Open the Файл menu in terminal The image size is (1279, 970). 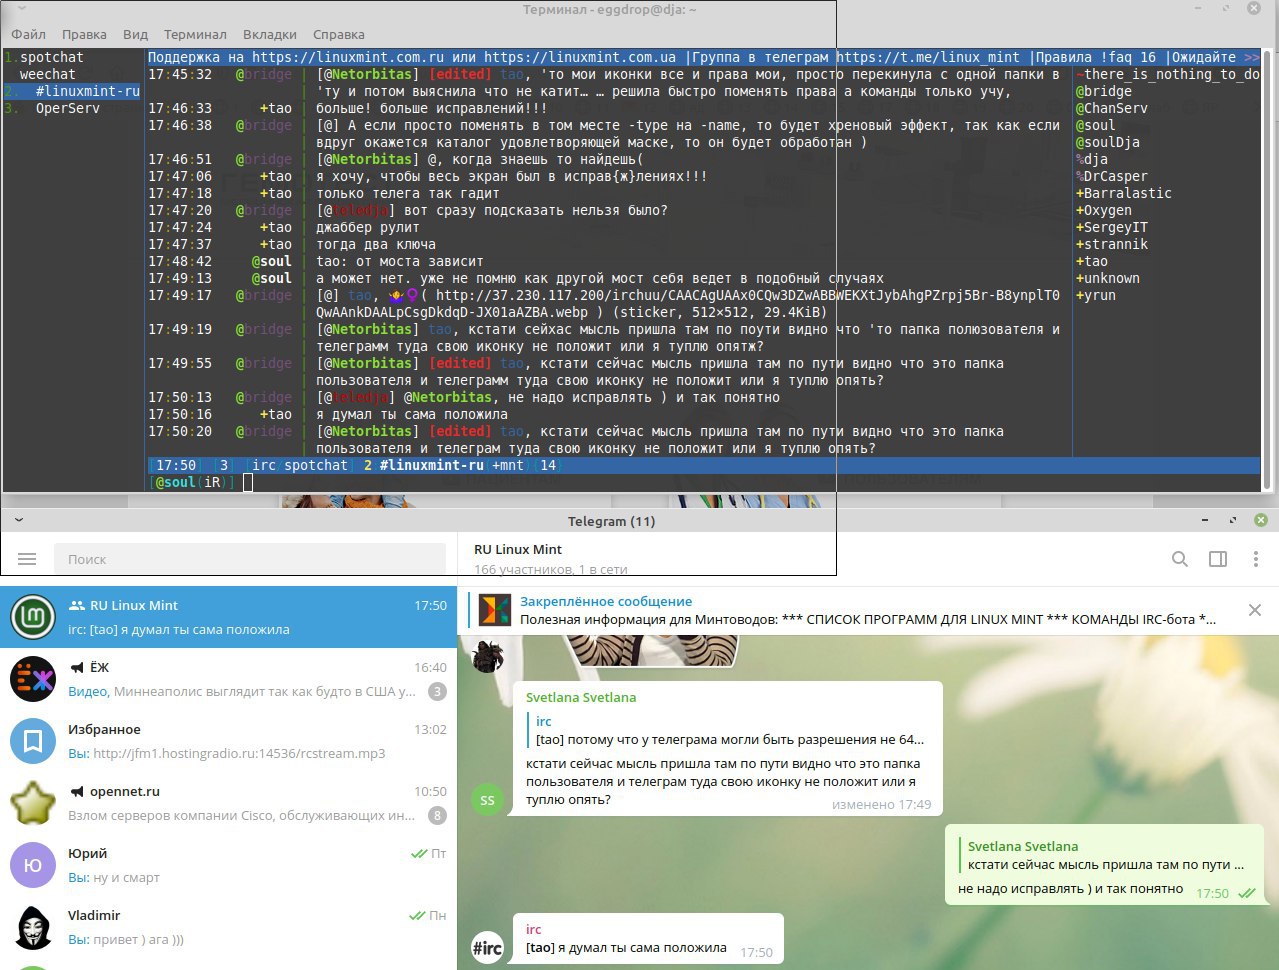coord(28,34)
